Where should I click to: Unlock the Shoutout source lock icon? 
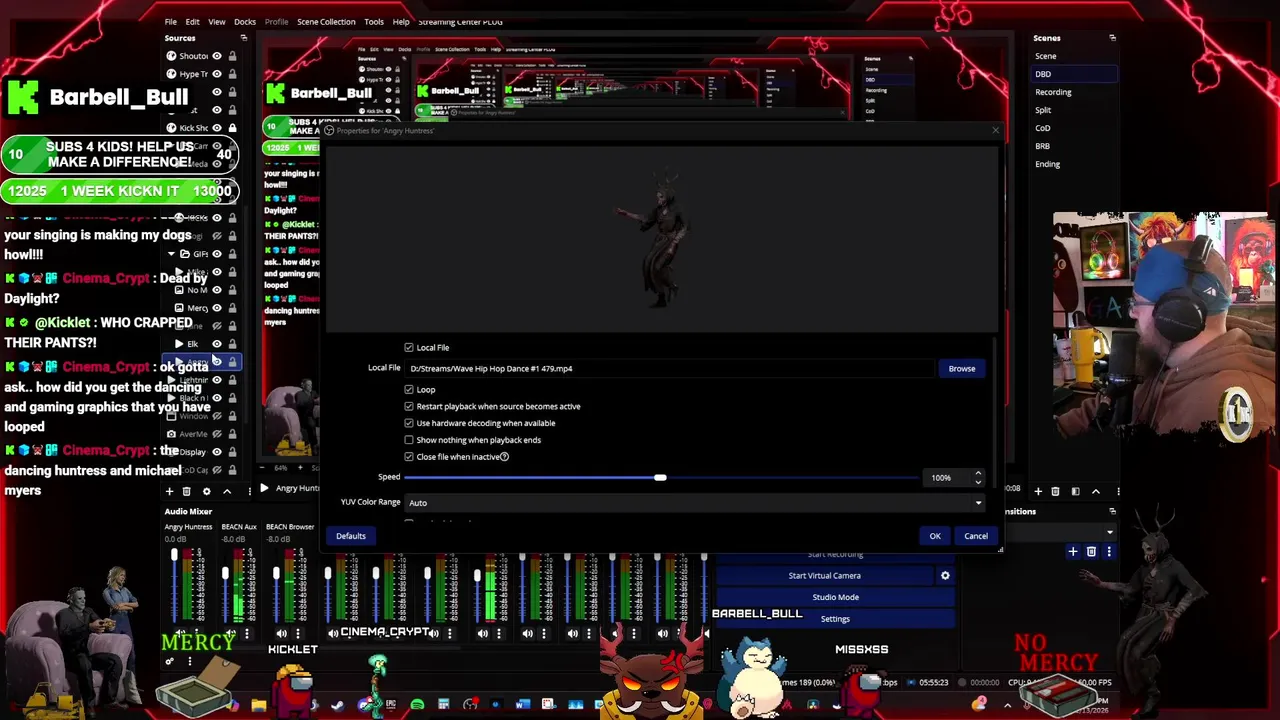pos(232,56)
